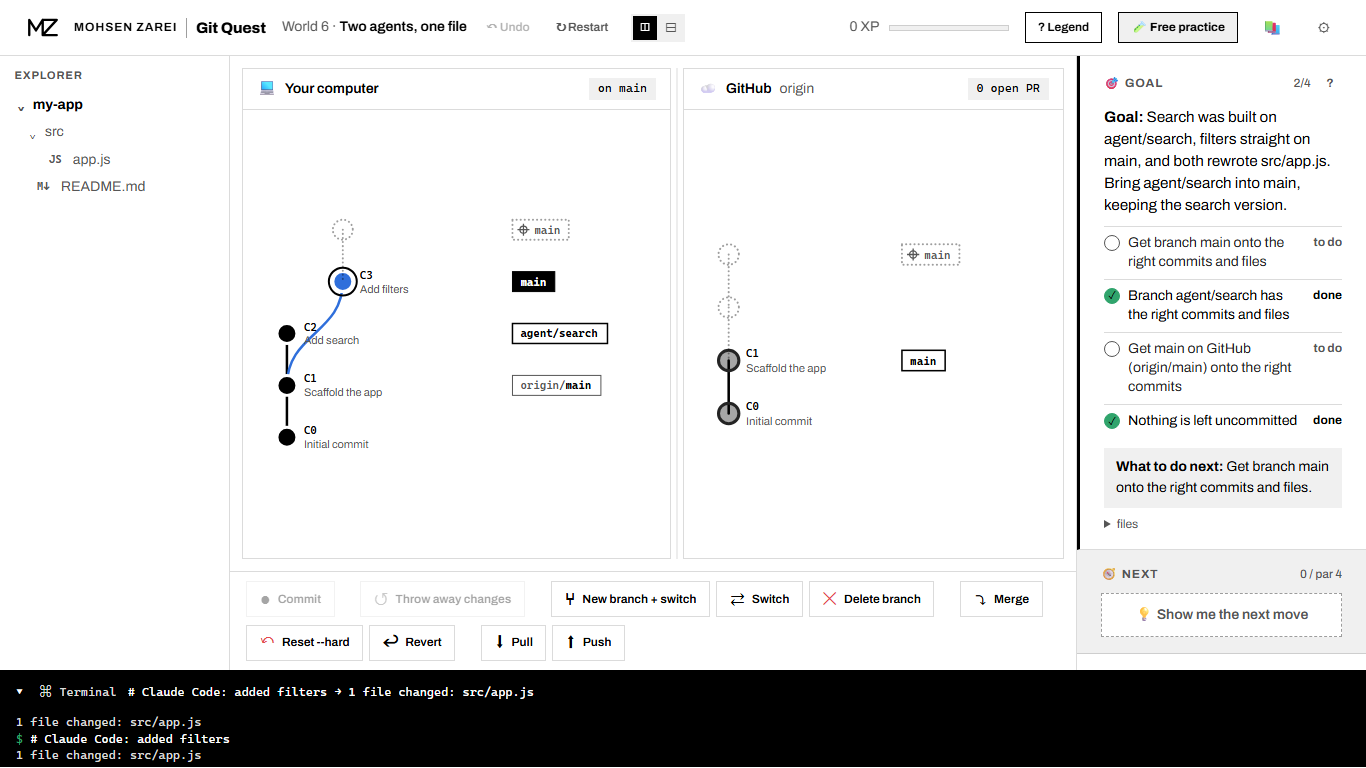The height and width of the screenshot is (768, 1366).
Task: Click the 'on main' status badge
Action: [x=622, y=88]
